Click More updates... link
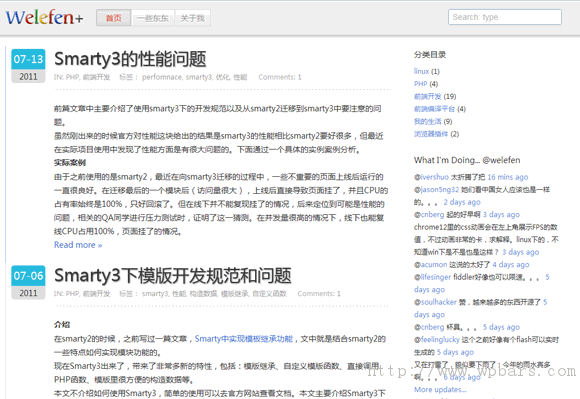 click(x=440, y=389)
